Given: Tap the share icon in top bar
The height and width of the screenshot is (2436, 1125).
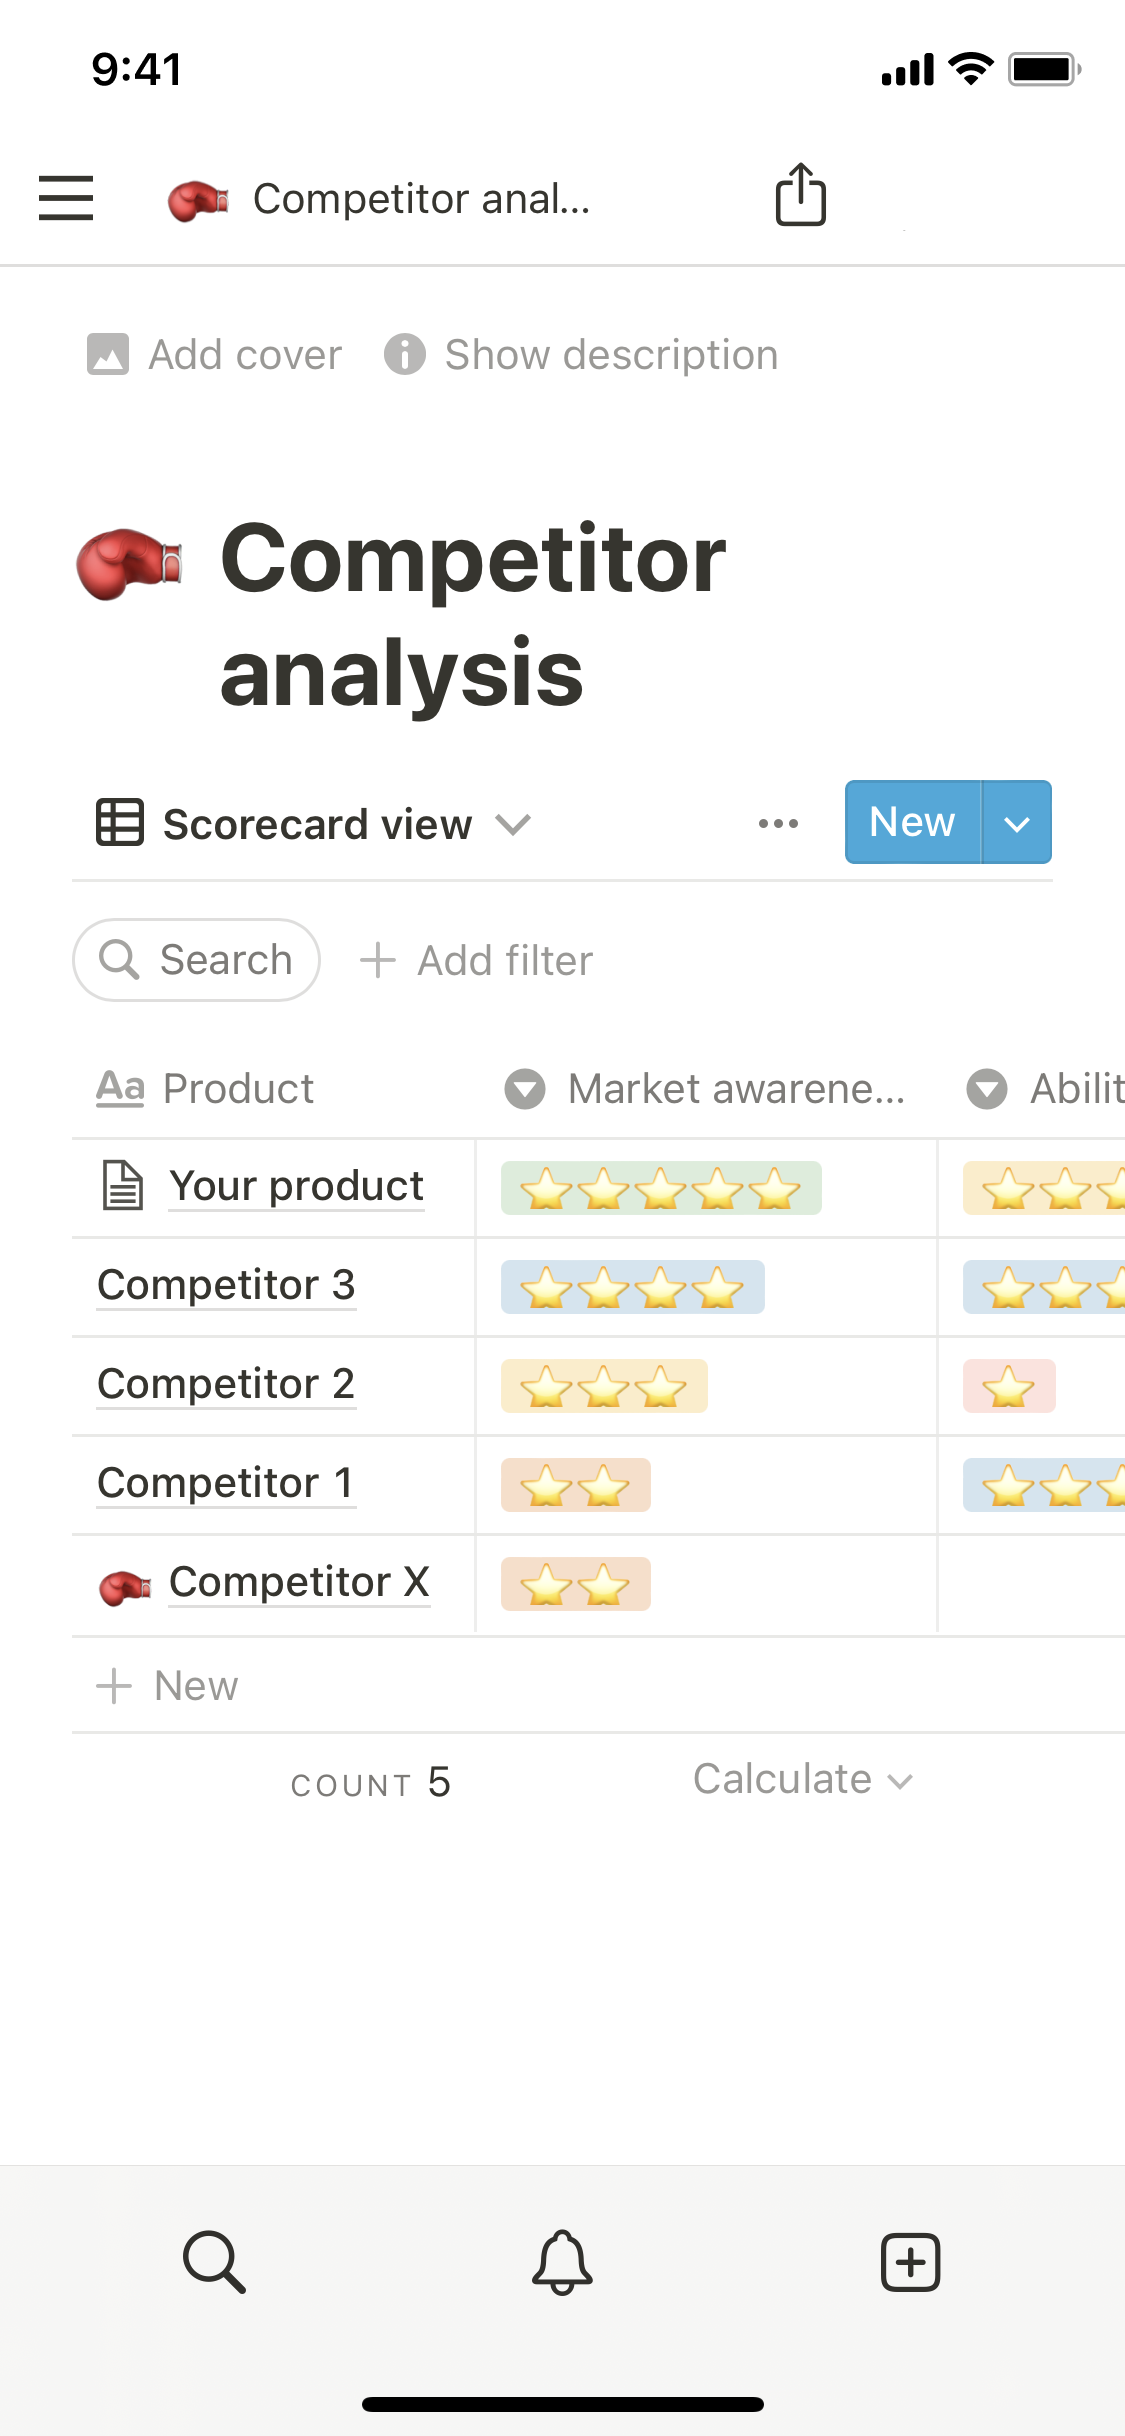Looking at the screenshot, I should click(x=800, y=195).
